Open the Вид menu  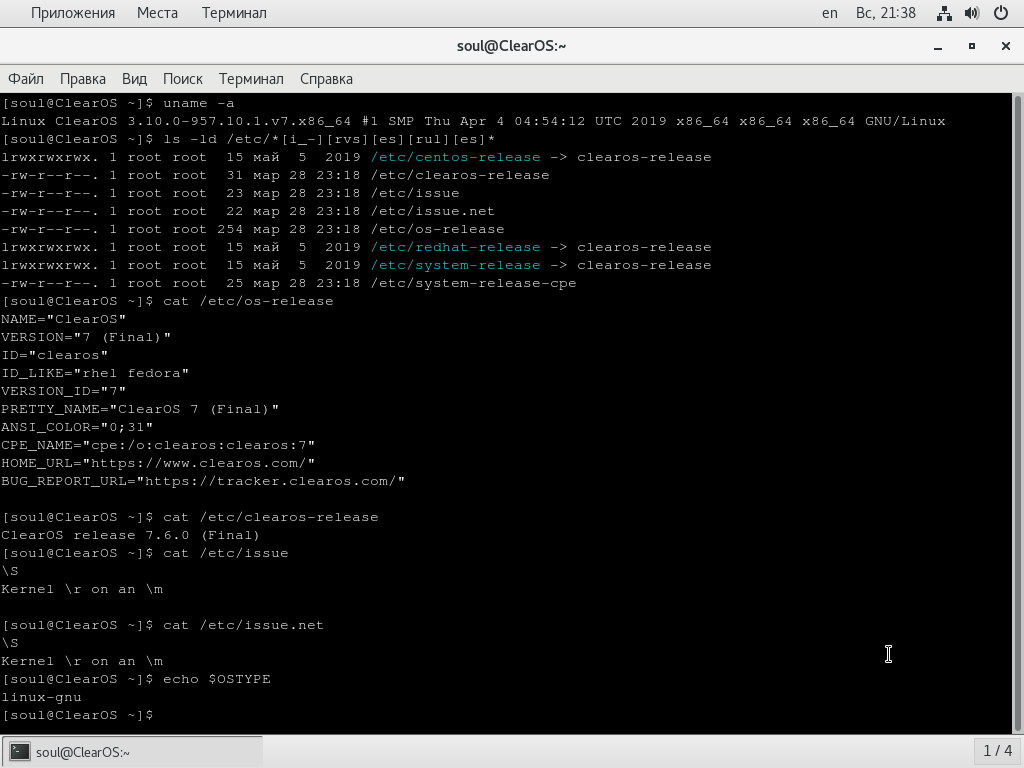click(135, 79)
